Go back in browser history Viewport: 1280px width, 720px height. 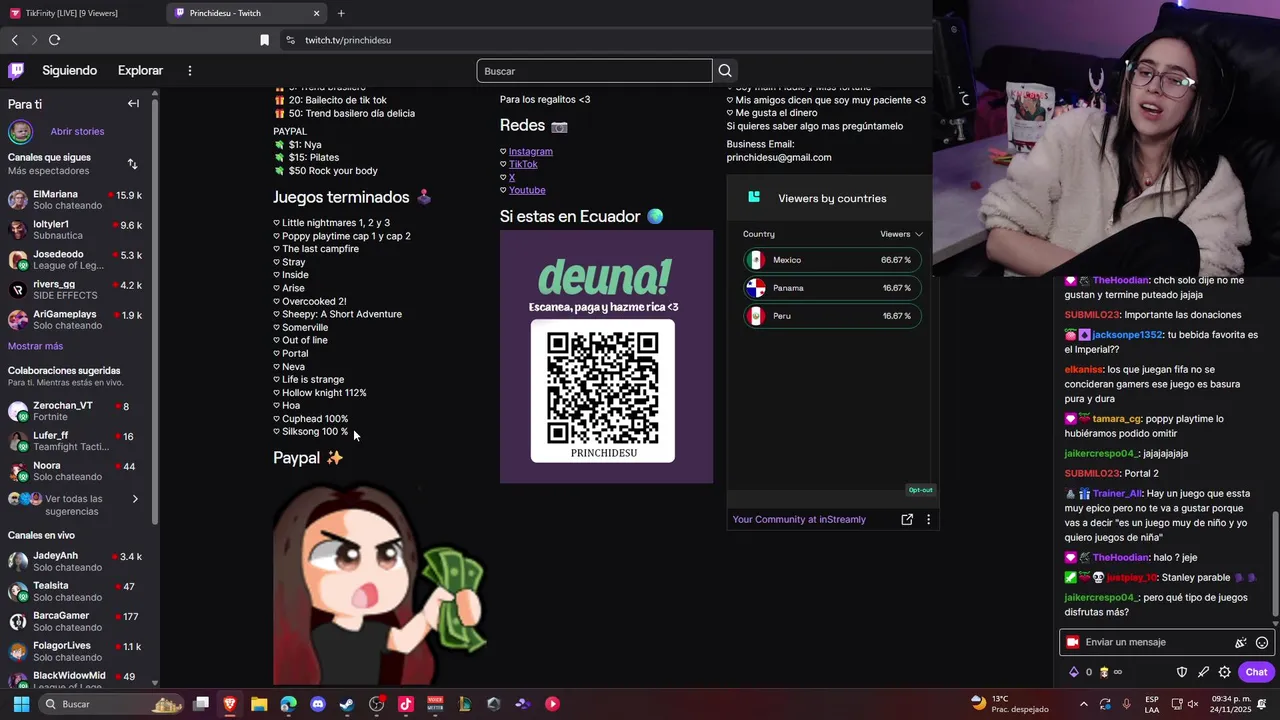15,40
